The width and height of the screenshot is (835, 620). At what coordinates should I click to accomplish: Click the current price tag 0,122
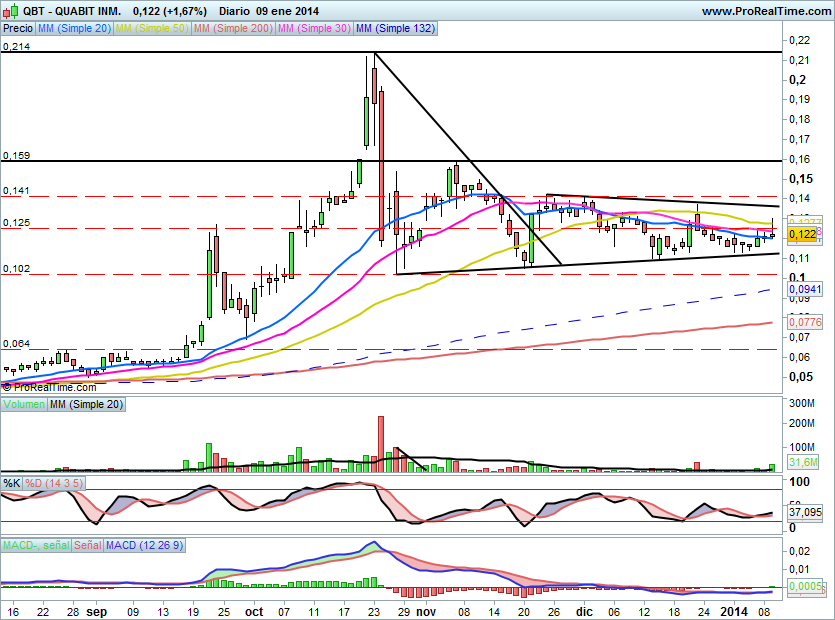tap(802, 234)
